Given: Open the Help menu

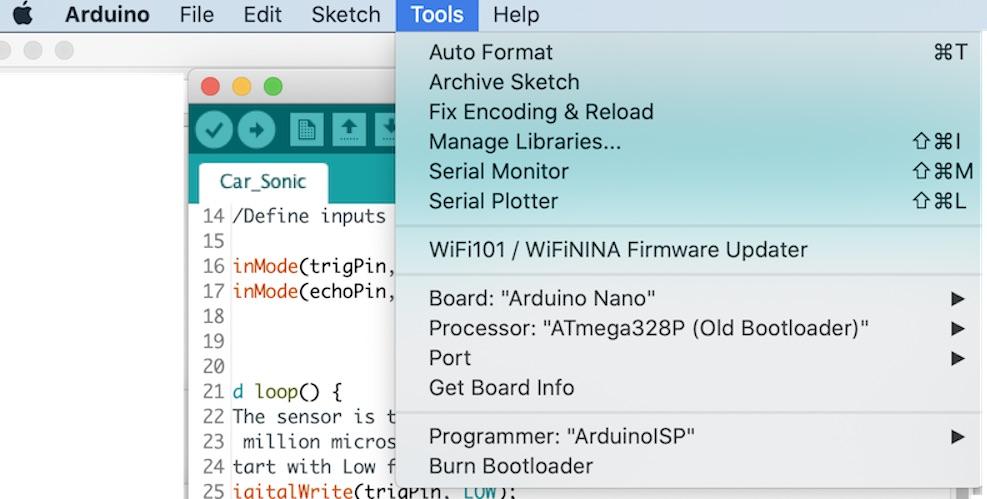Looking at the screenshot, I should click(x=516, y=14).
